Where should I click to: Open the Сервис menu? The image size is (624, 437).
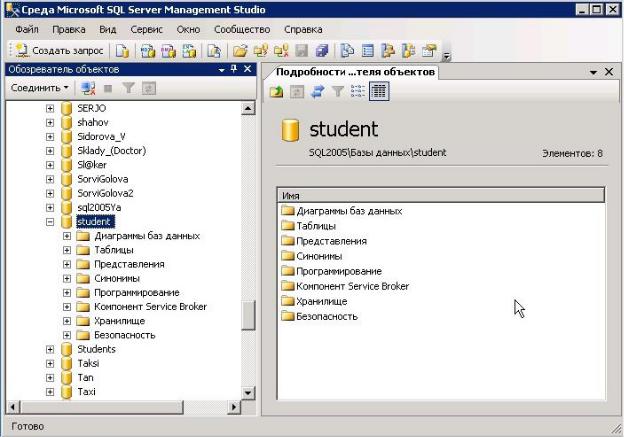coord(146,29)
